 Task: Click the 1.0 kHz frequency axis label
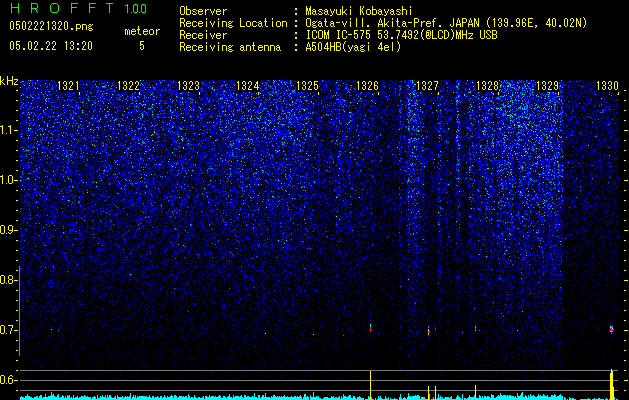point(8,180)
